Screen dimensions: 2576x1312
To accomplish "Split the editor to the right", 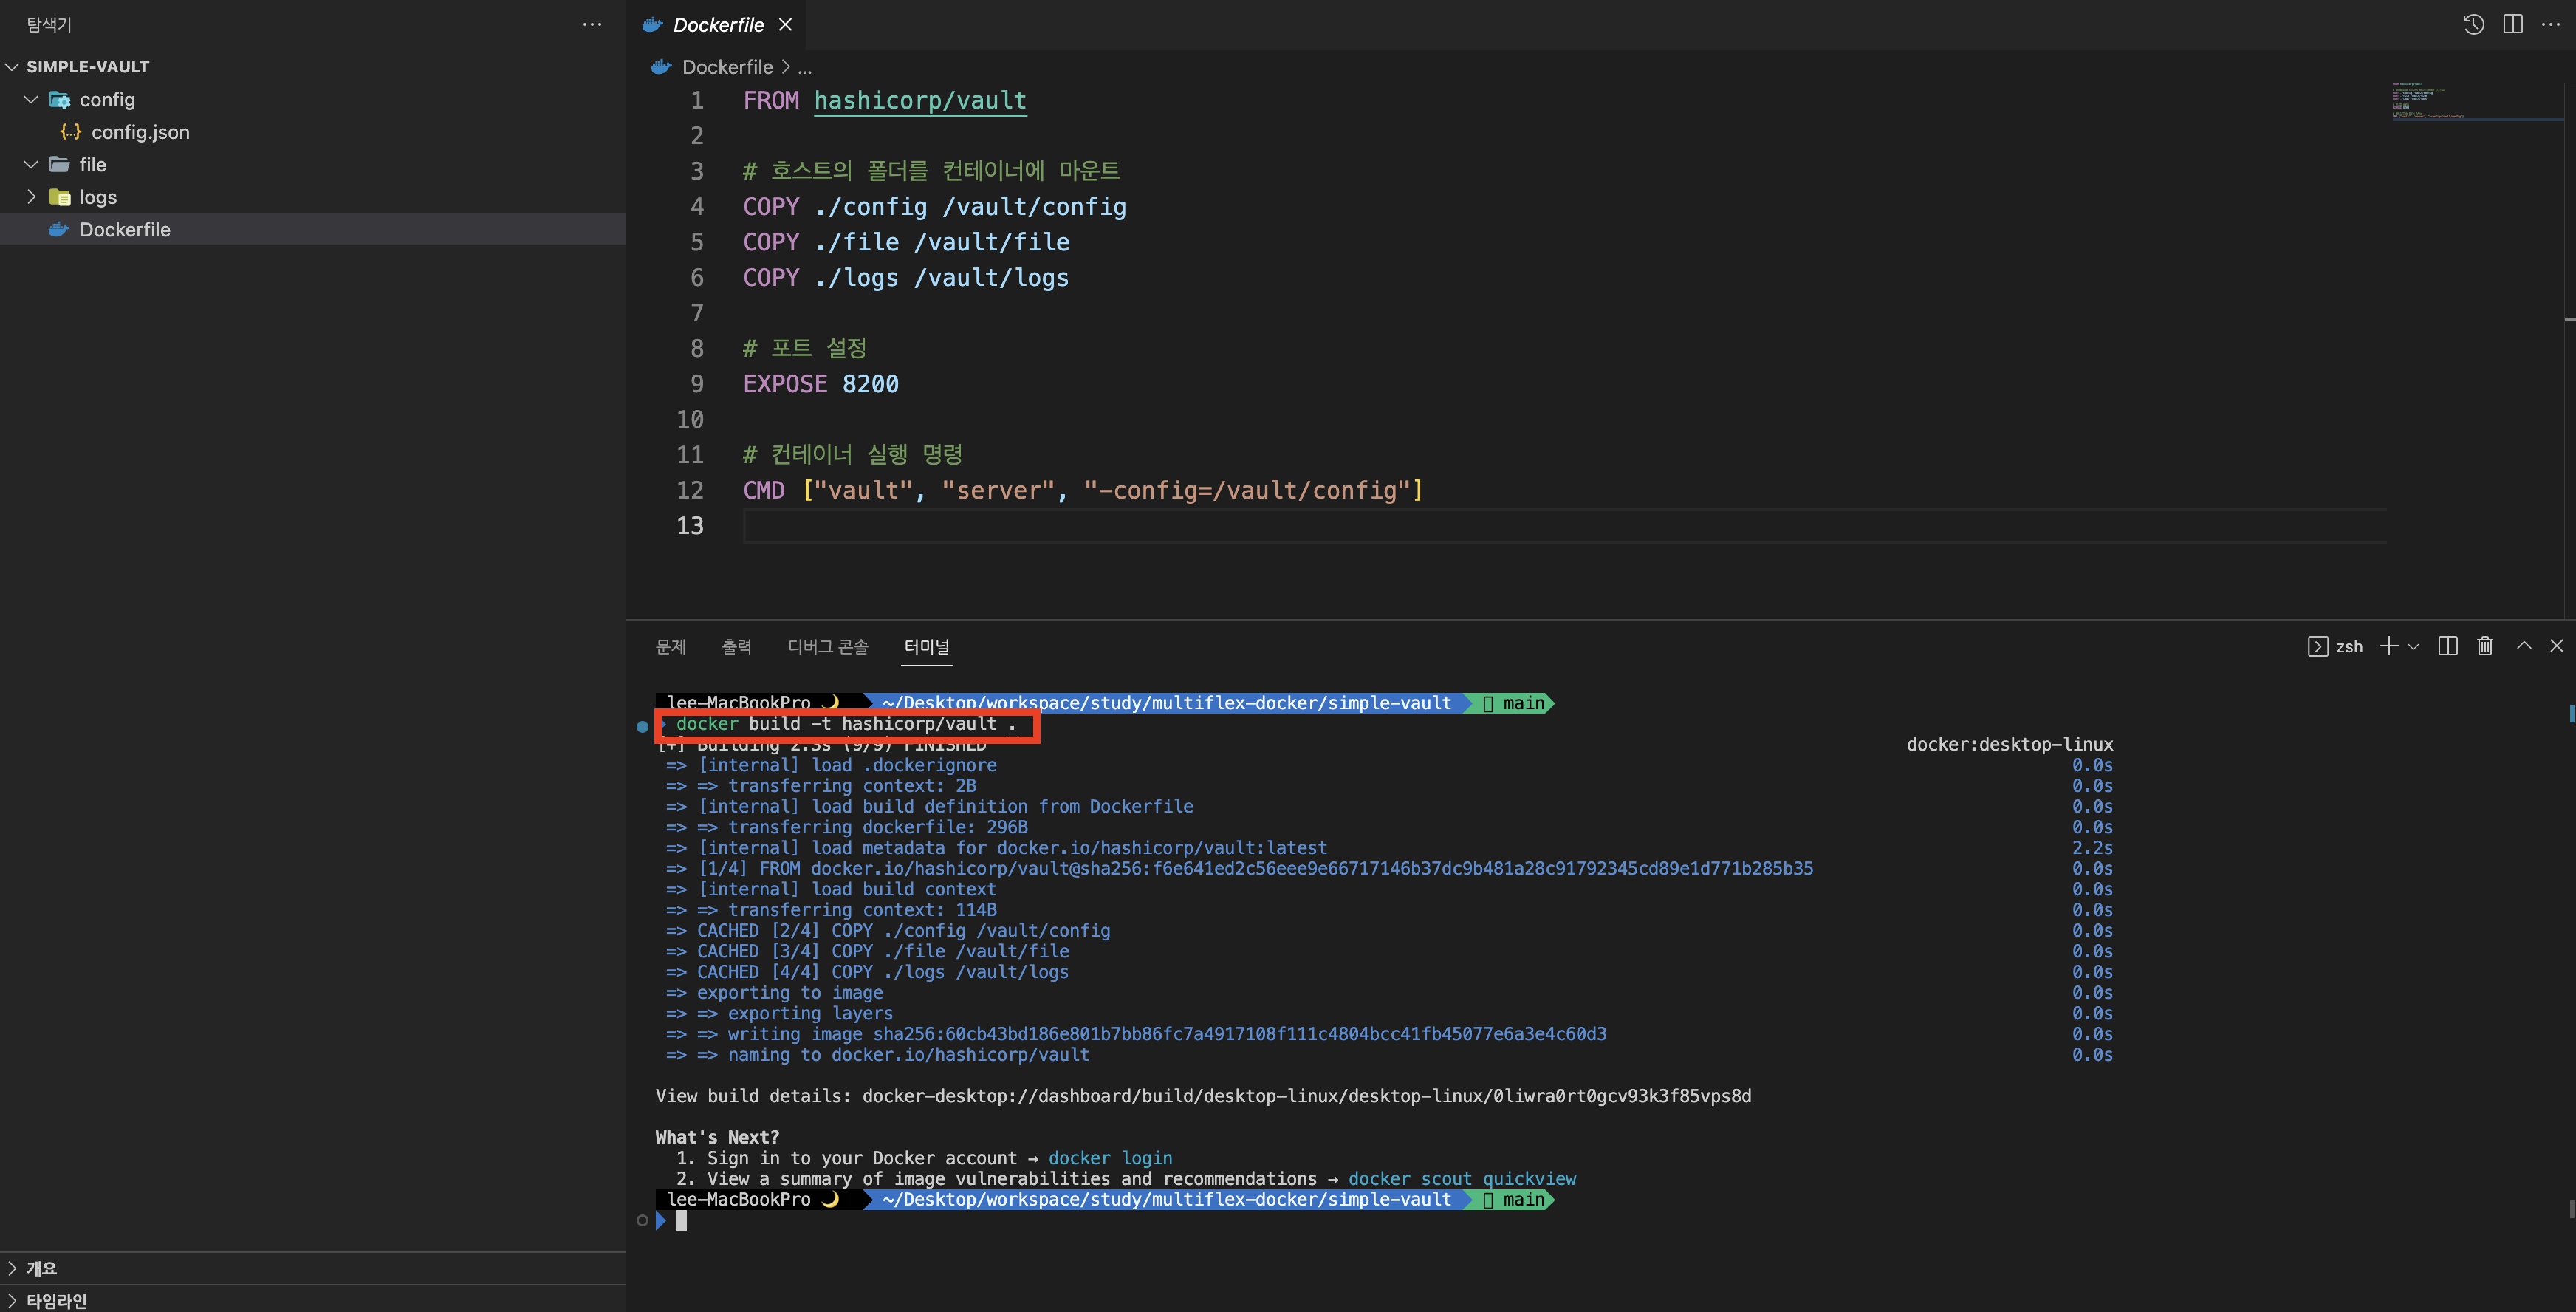I will [x=2513, y=24].
